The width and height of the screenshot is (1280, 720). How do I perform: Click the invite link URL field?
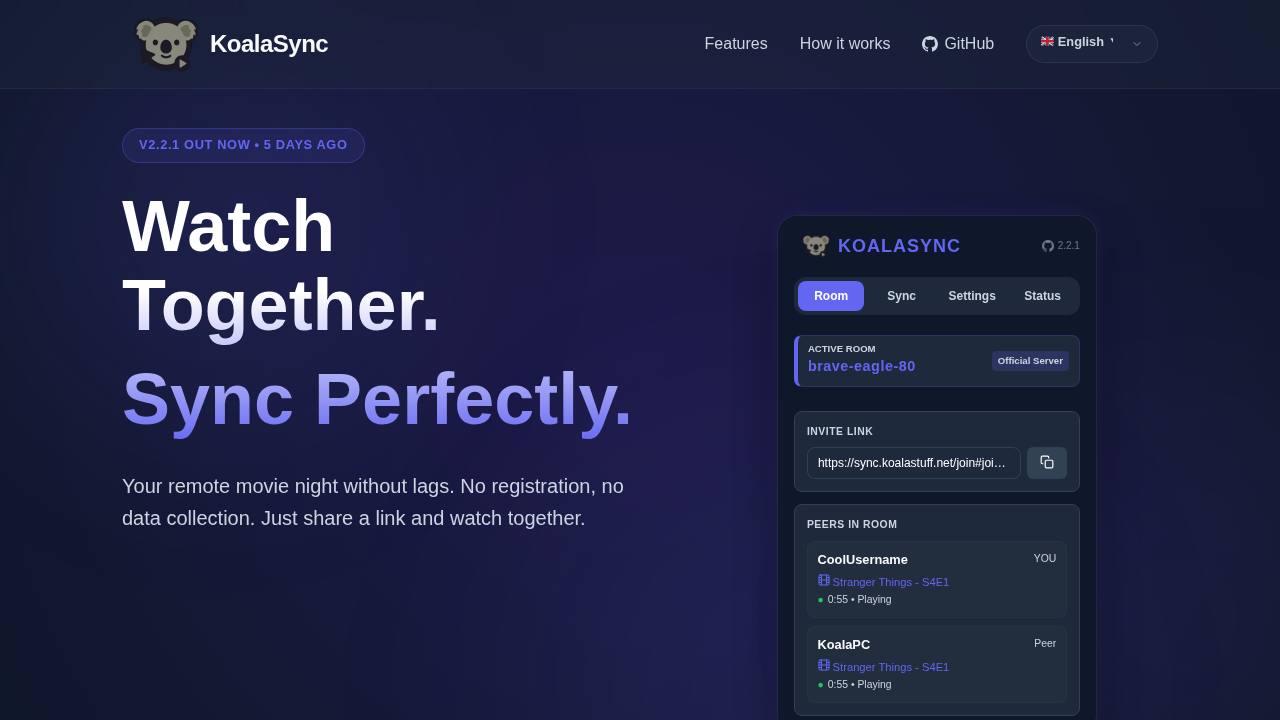pyautogui.click(x=914, y=463)
